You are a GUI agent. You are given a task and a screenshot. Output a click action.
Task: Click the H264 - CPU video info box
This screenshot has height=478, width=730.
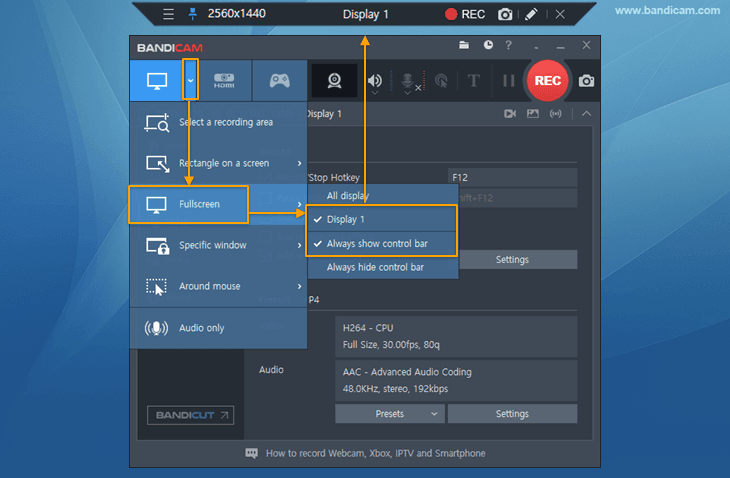pyautogui.click(x=456, y=337)
